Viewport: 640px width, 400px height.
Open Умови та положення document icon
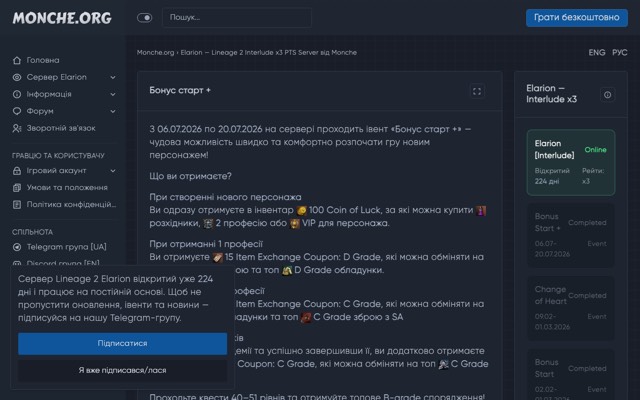click(17, 188)
